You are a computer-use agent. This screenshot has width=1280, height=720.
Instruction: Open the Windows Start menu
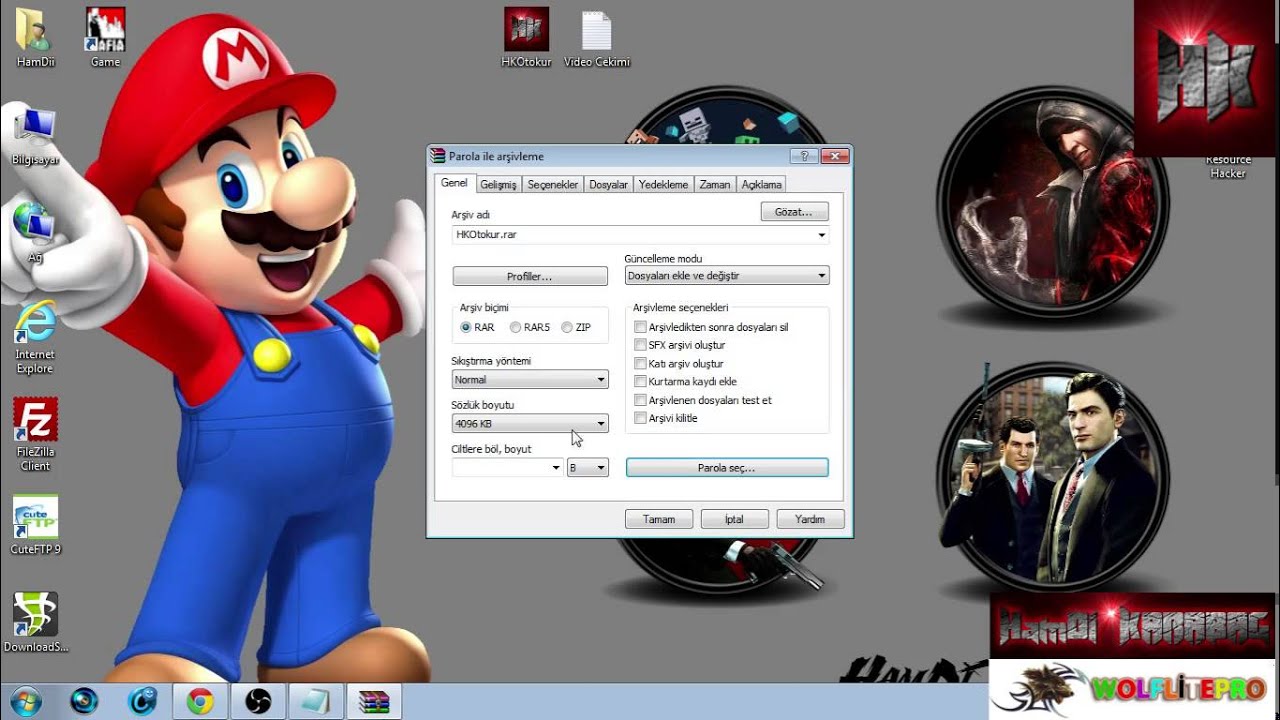[x=25, y=701]
